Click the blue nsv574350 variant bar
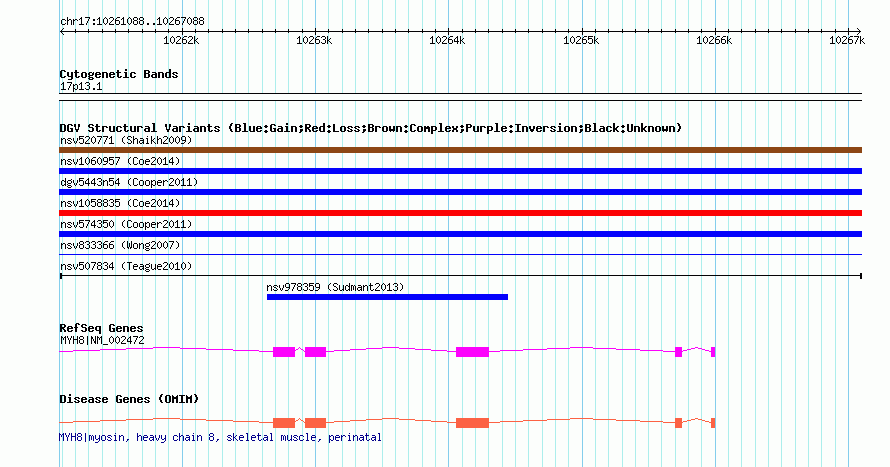This screenshot has height=467, width=890. 460,234
